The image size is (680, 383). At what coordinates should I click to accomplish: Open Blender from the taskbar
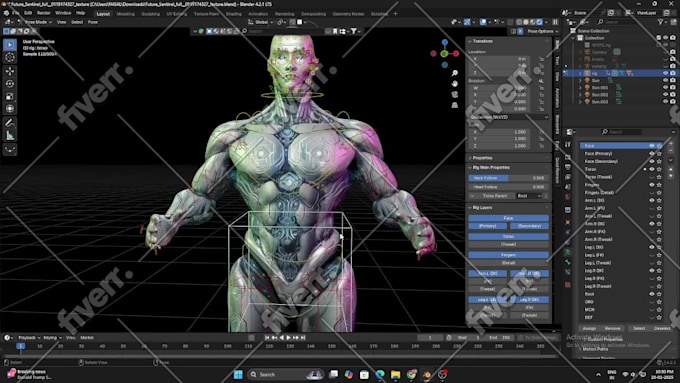[x=427, y=374]
